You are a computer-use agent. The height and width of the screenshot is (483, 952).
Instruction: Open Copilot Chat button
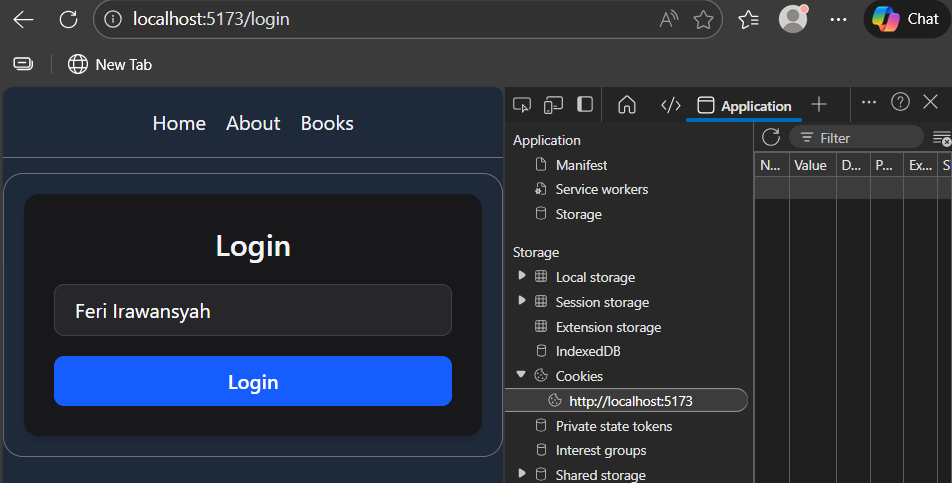point(906,19)
